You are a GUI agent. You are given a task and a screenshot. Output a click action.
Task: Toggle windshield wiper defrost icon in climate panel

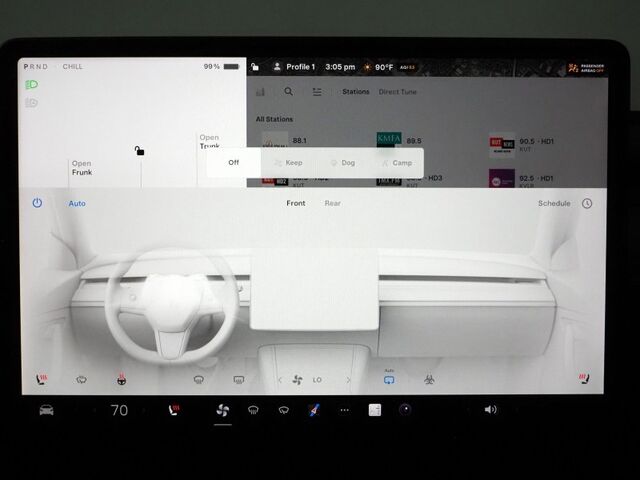[x=81, y=380]
